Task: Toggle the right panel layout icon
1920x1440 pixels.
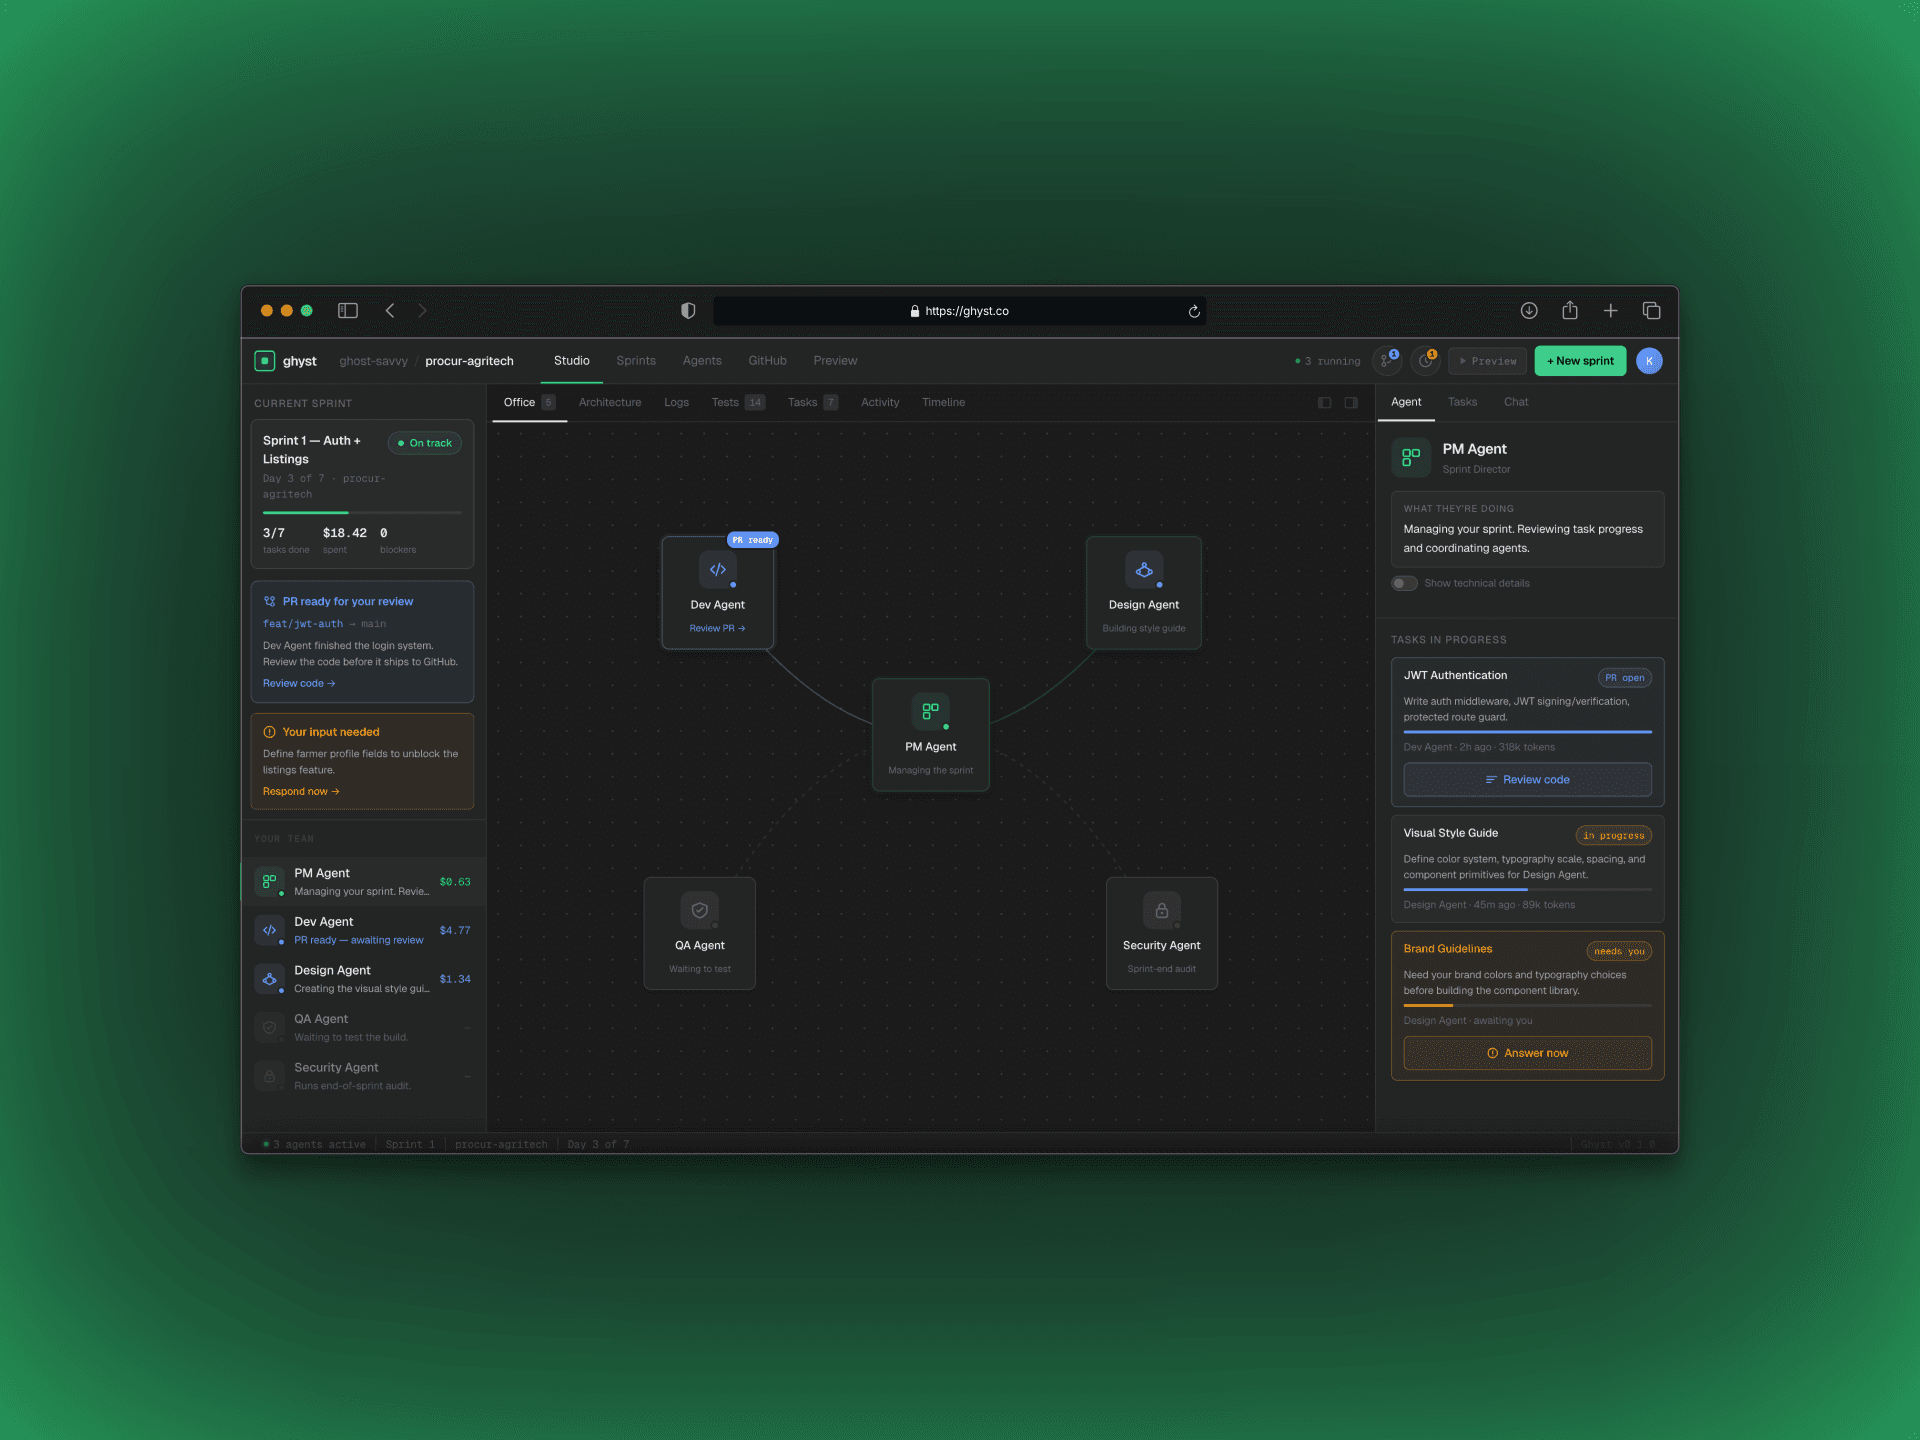Action: (x=1351, y=403)
